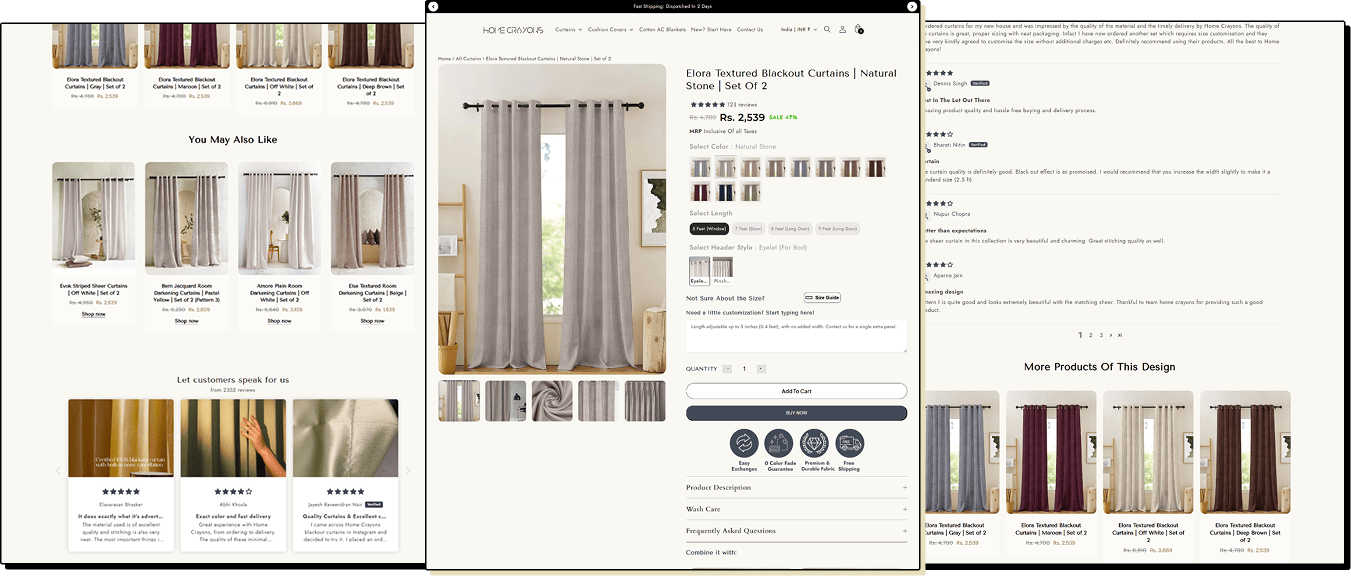Open the user account icon
Viewport: 1351px width, 576px height.
click(x=842, y=29)
